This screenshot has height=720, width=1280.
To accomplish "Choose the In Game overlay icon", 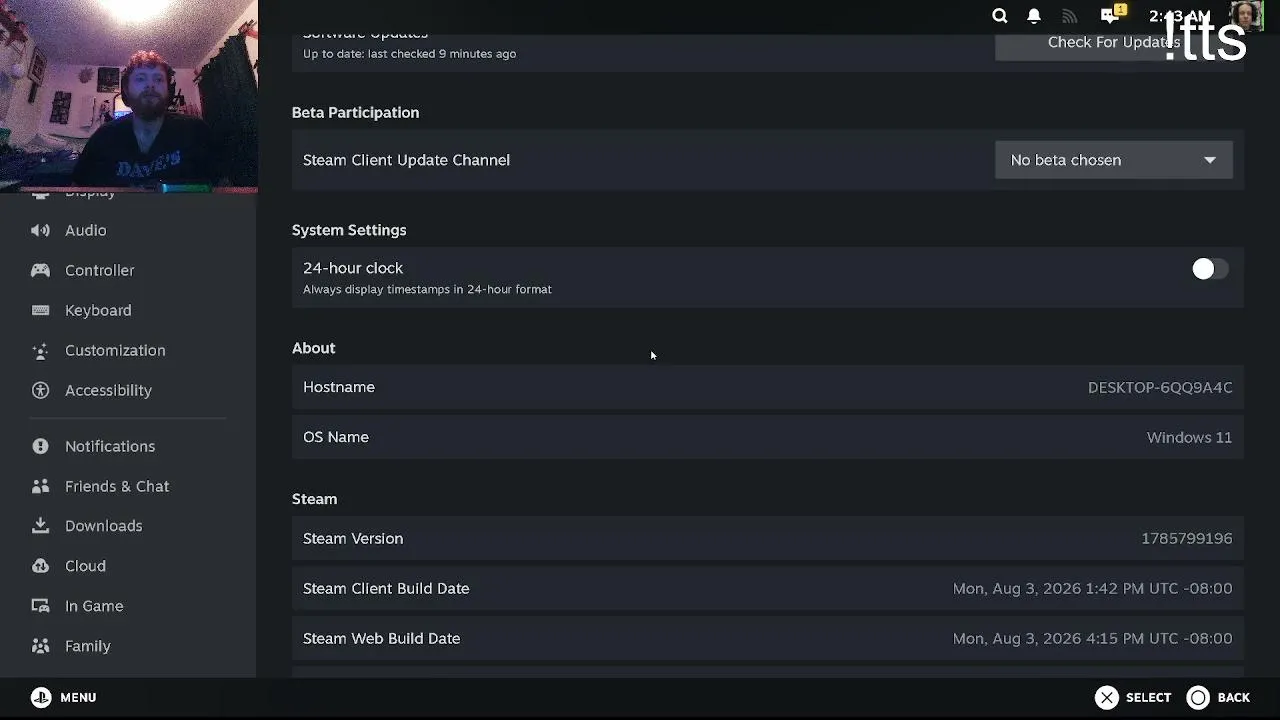I will pos(40,606).
